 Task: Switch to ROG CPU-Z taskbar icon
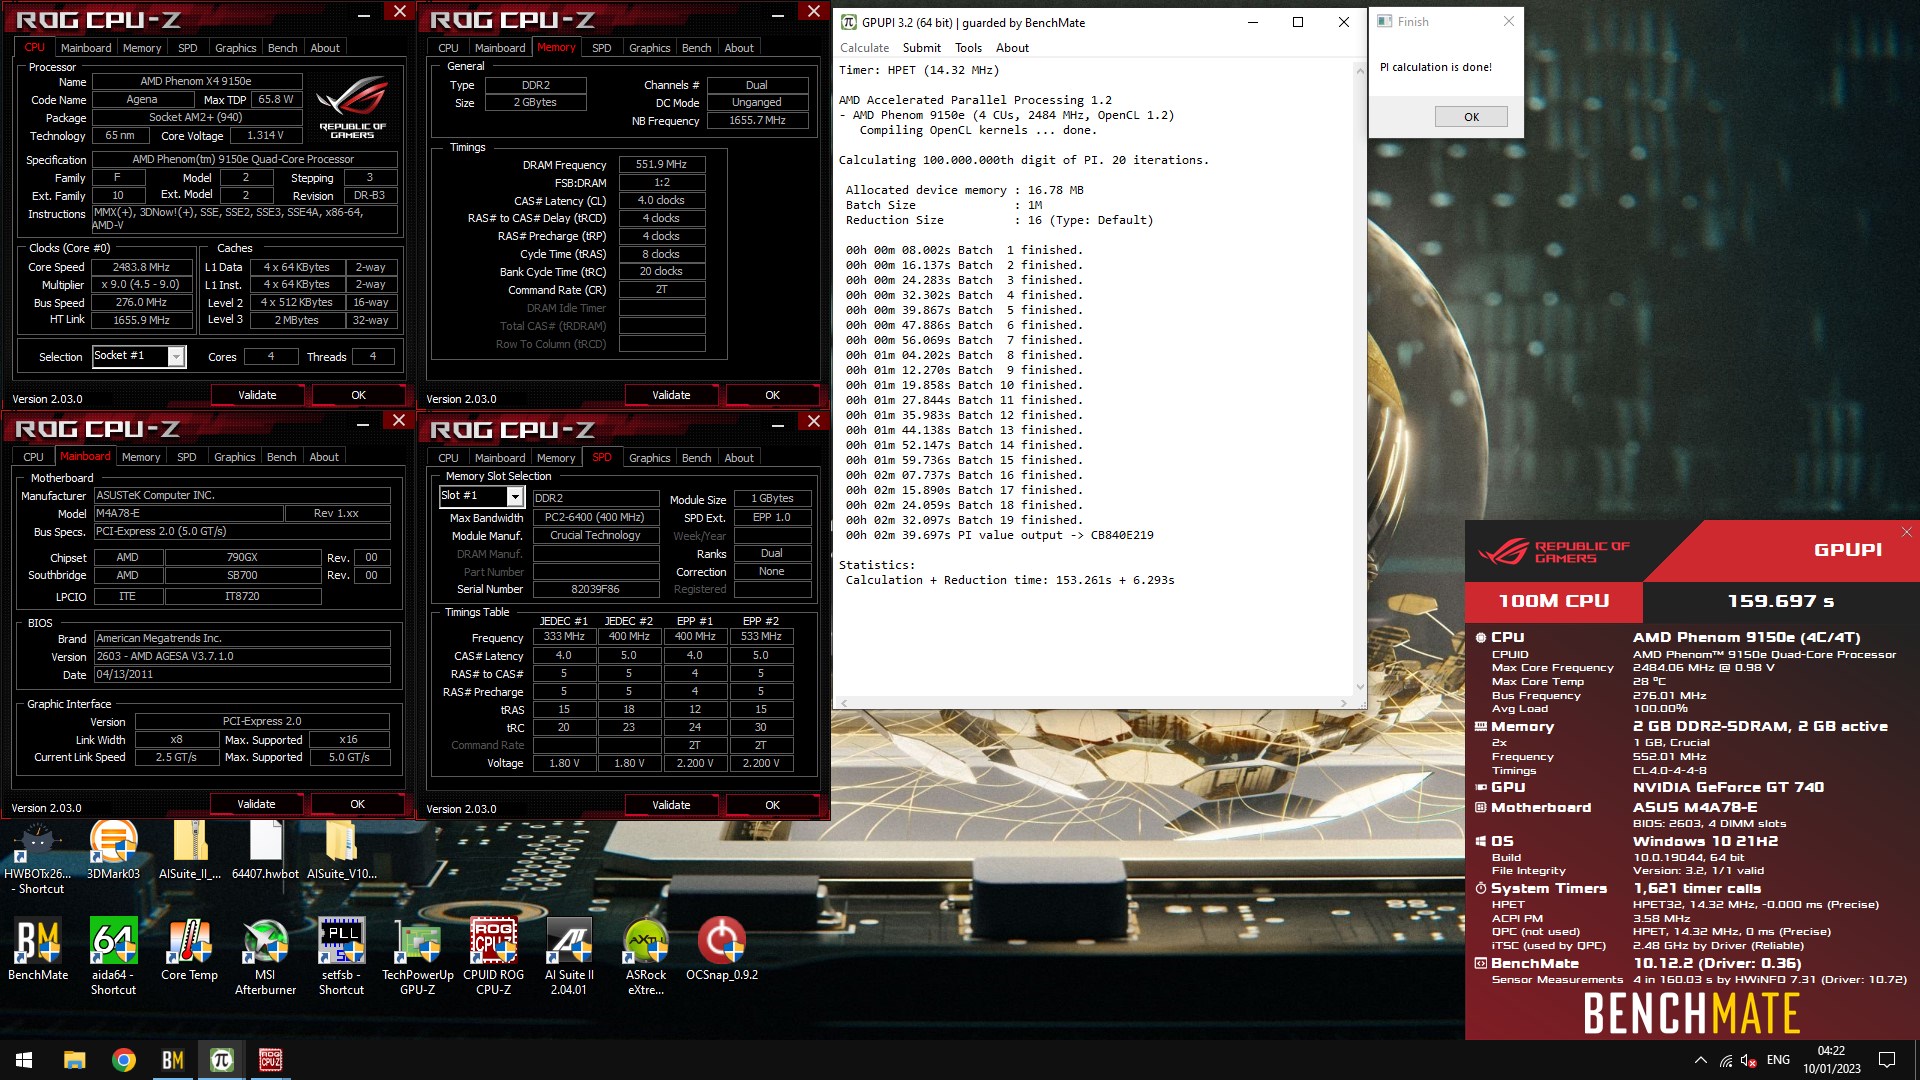point(270,1060)
